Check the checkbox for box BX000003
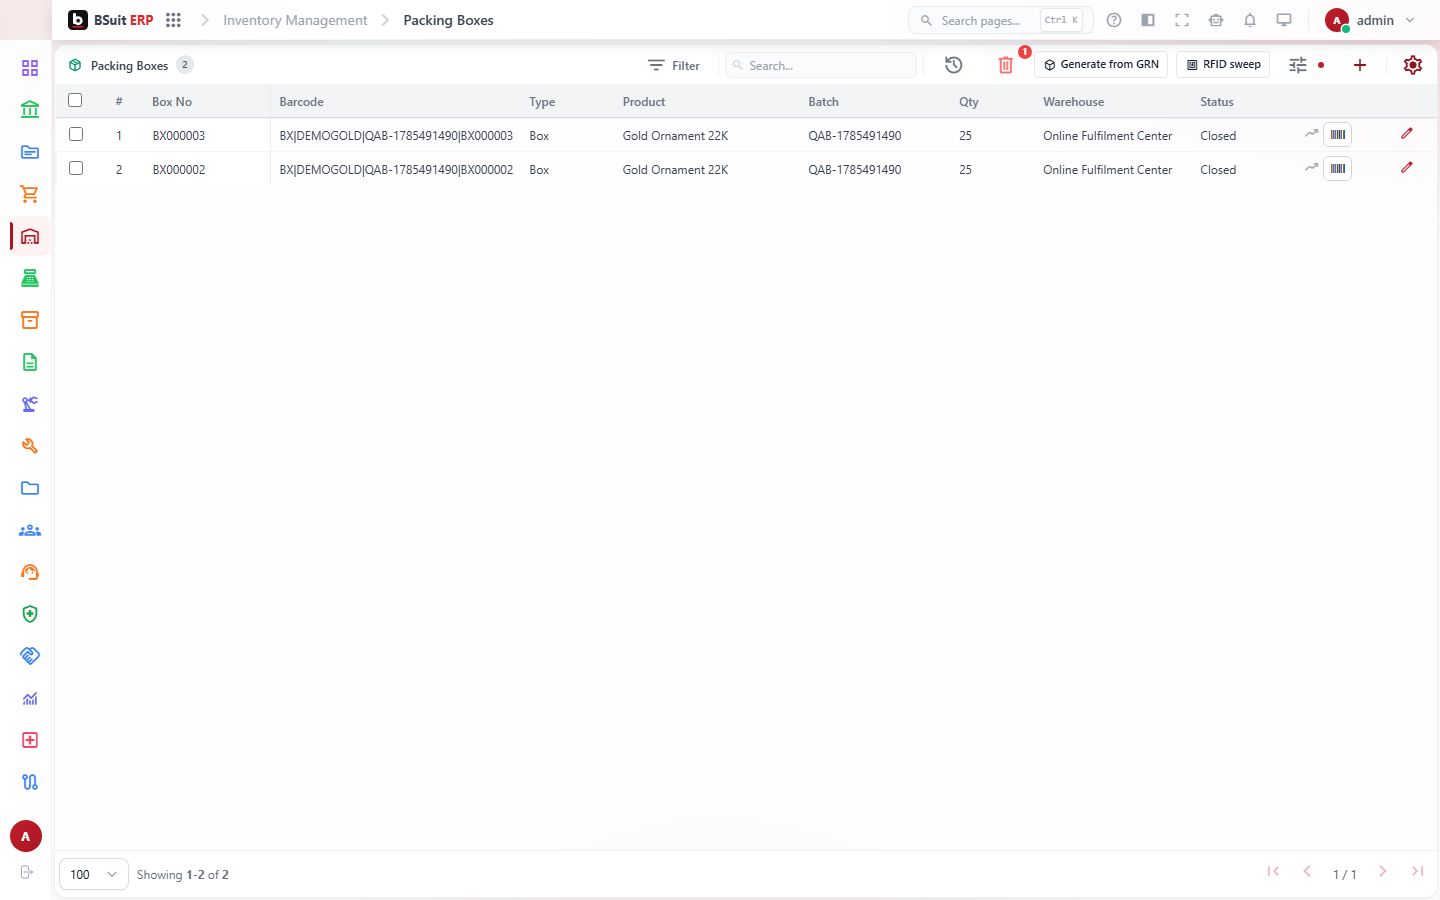This screenshot has height=900, width=1440. coord(76,134)
